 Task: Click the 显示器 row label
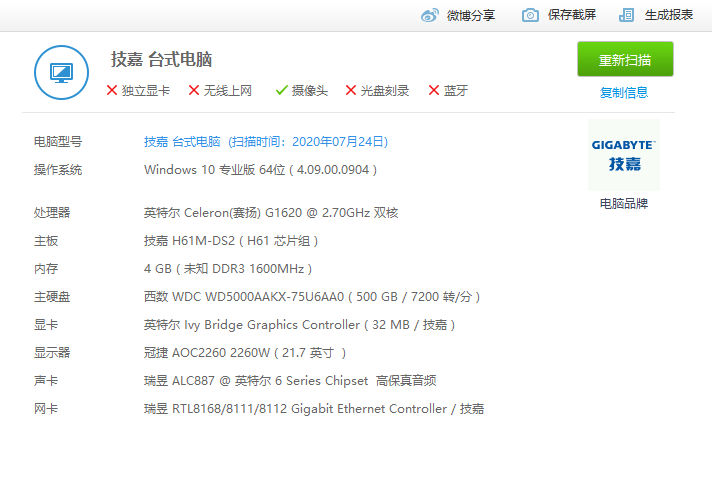[52, 353]
